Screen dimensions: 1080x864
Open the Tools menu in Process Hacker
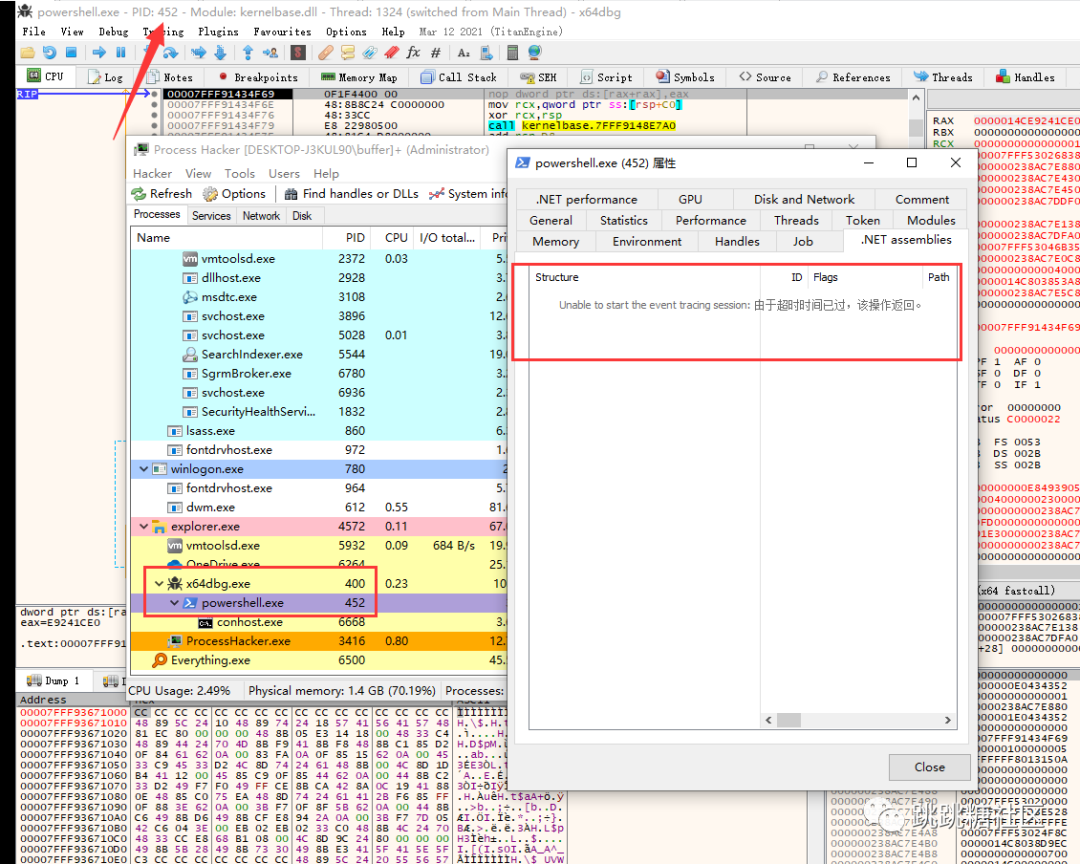point(240,174)
